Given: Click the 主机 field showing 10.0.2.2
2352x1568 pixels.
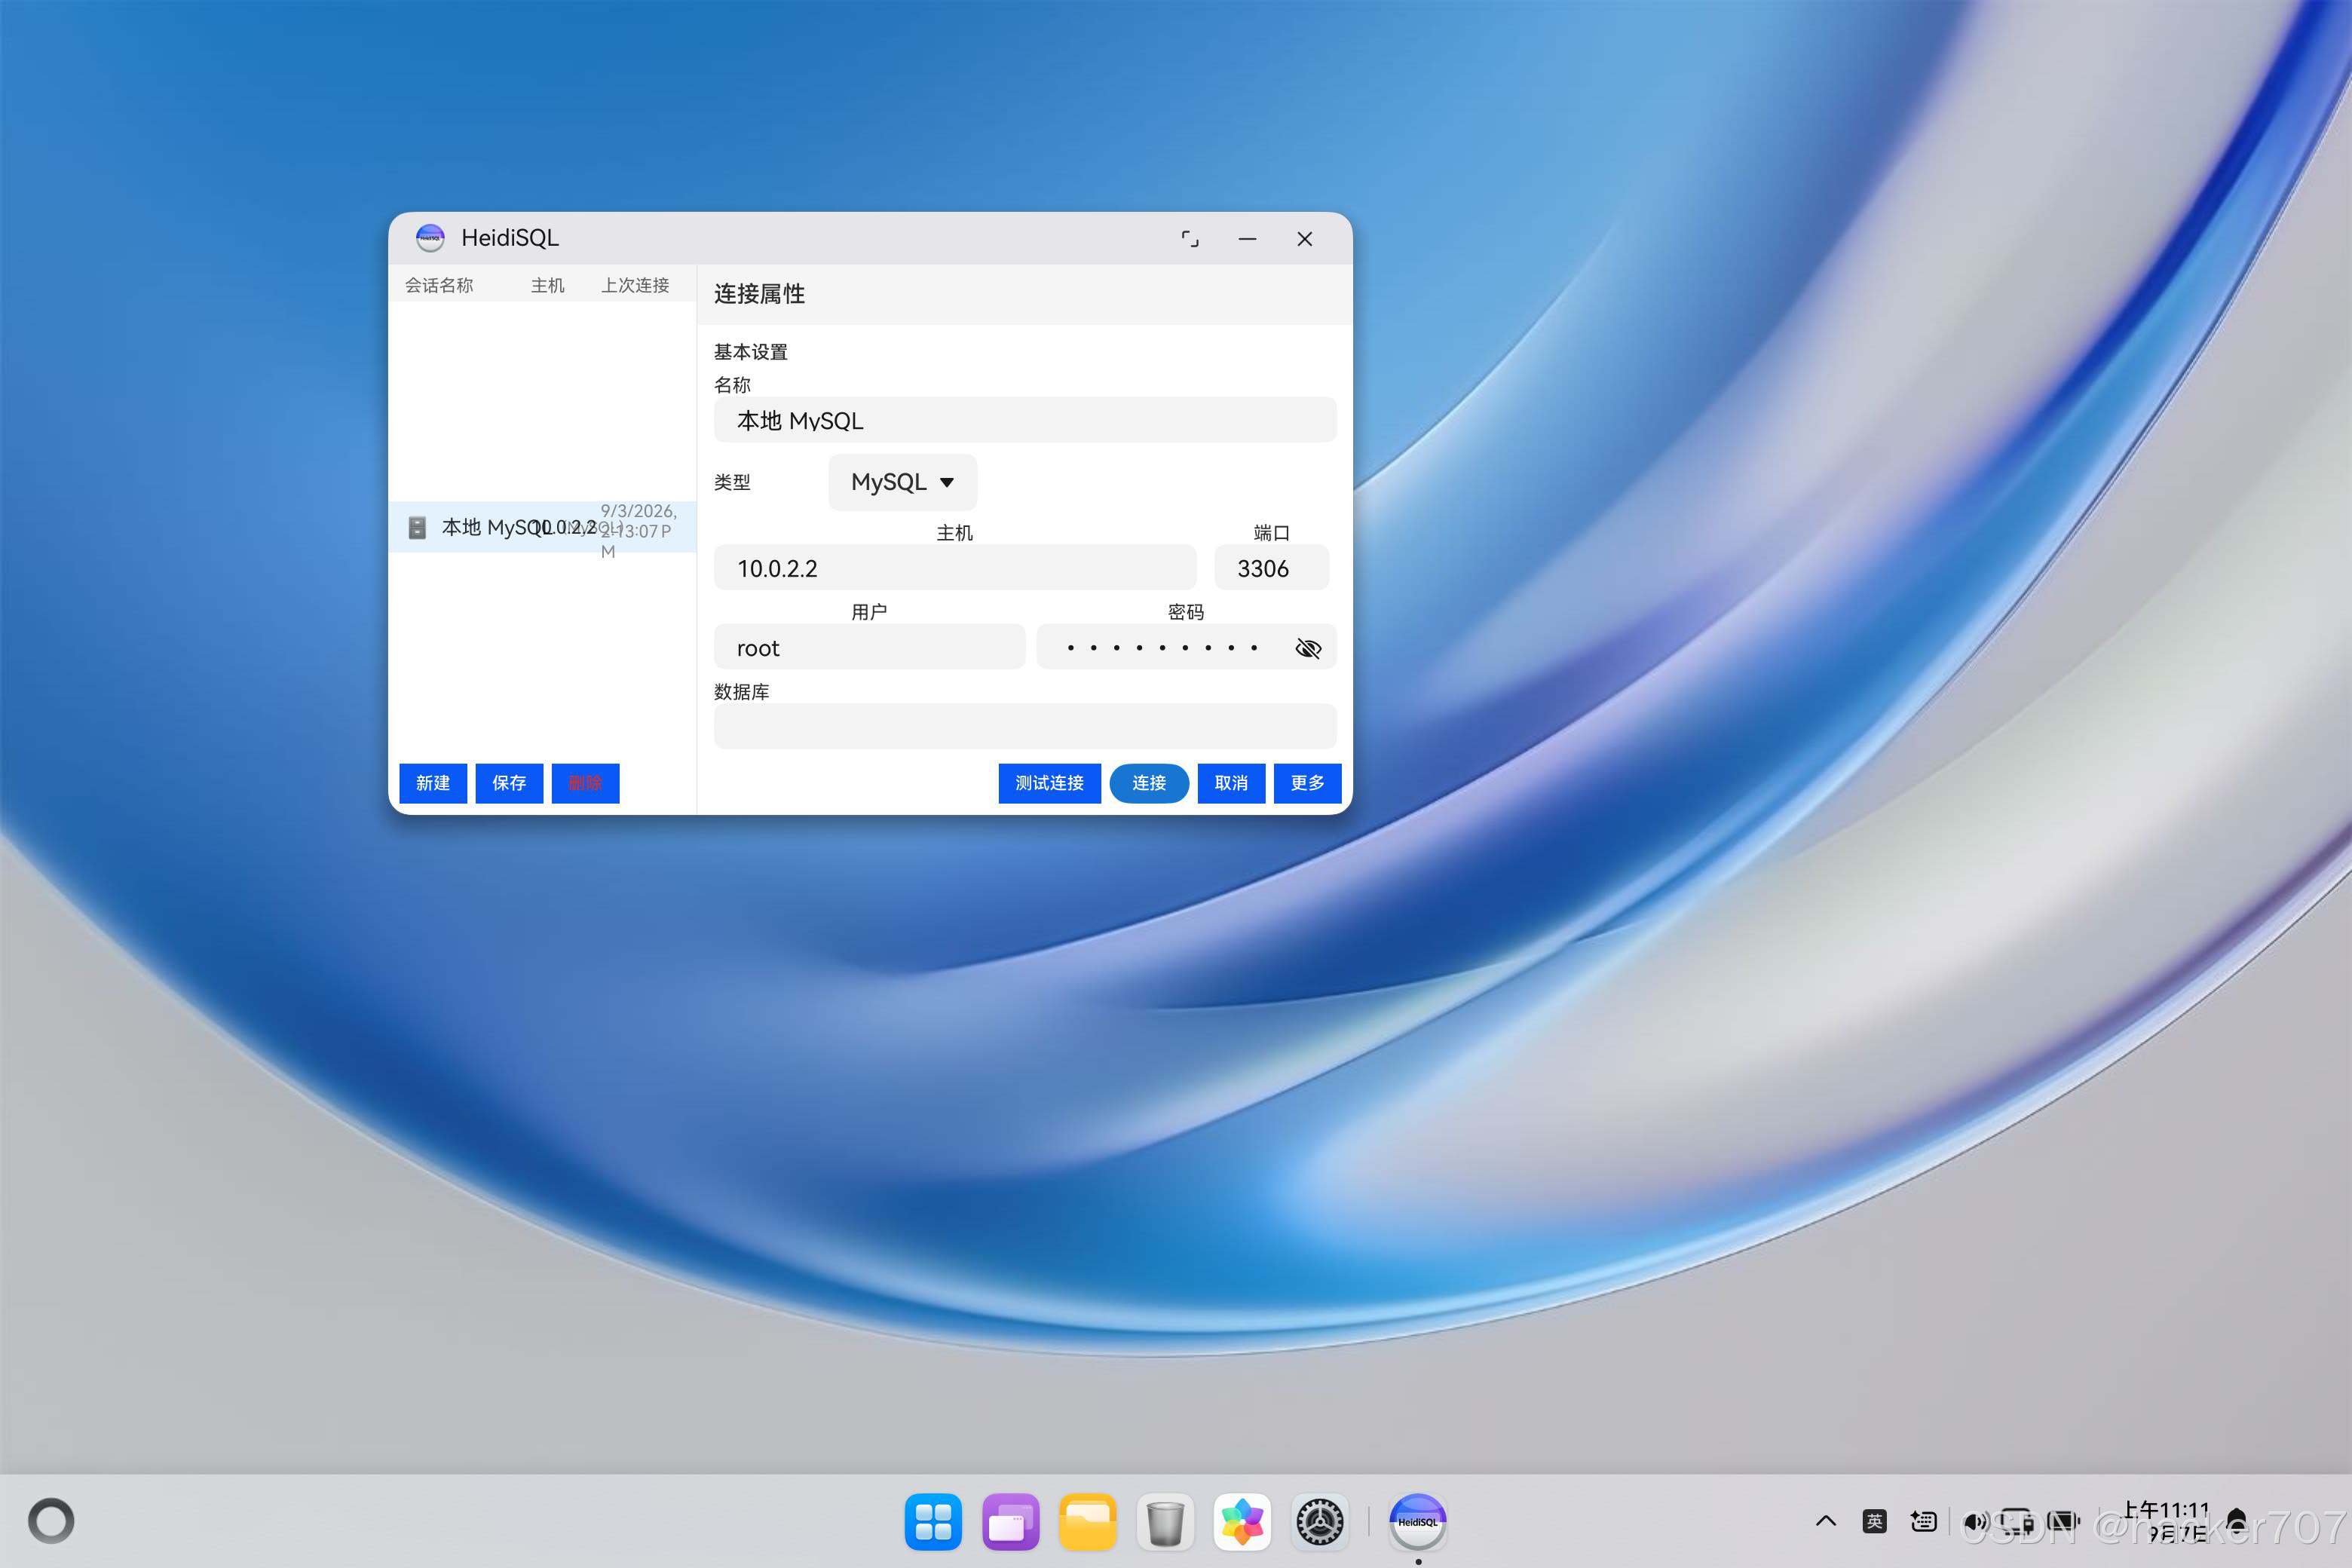Looking at the screenshot, I should click(955, 568).
